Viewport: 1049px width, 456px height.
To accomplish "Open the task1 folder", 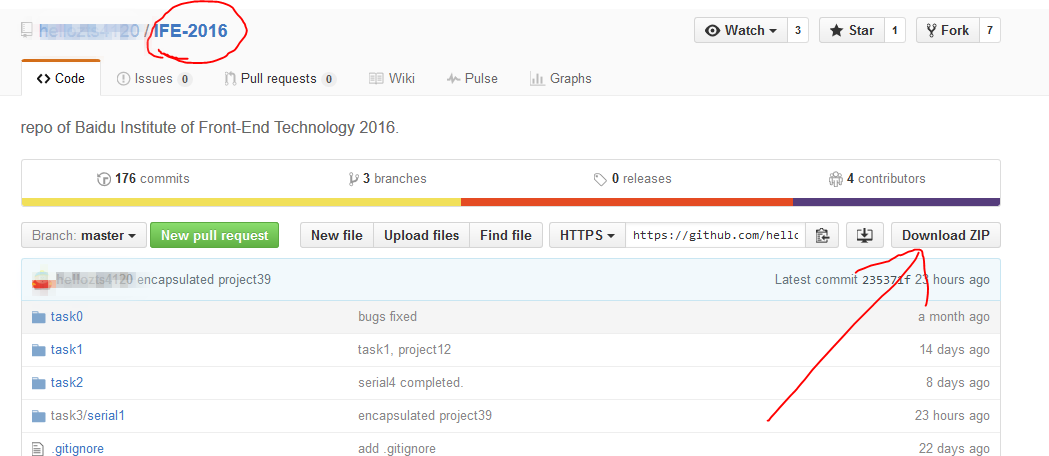I will point(67,350).
